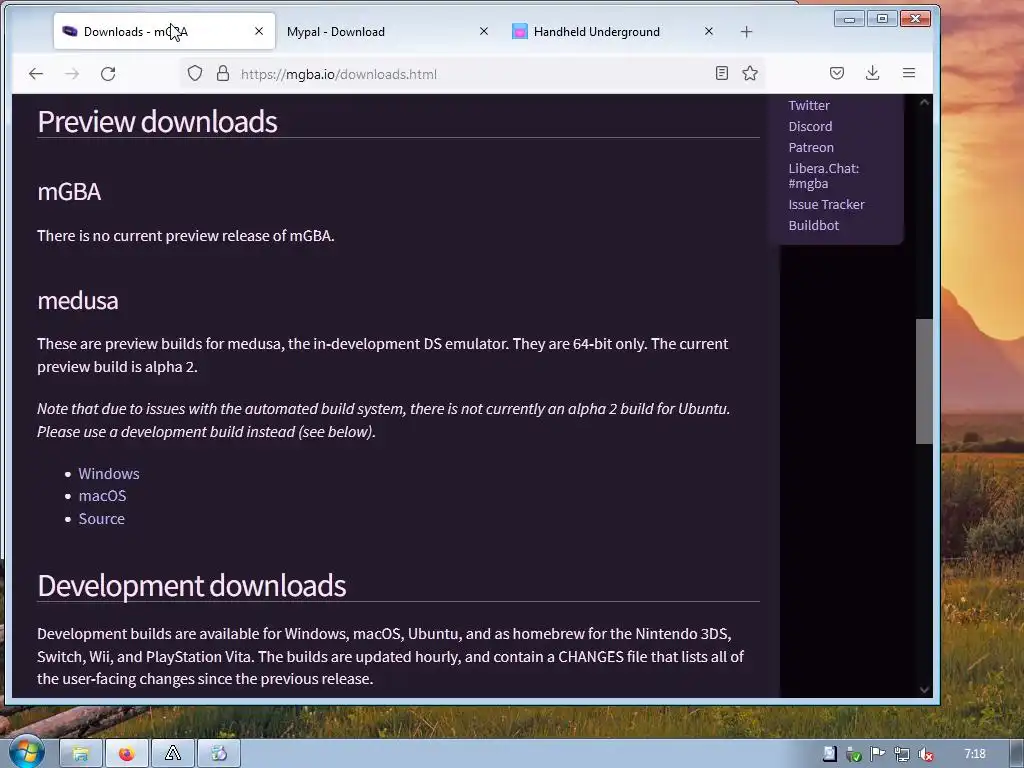Click the triangle-logo app in the taskbar

point(173,754)
